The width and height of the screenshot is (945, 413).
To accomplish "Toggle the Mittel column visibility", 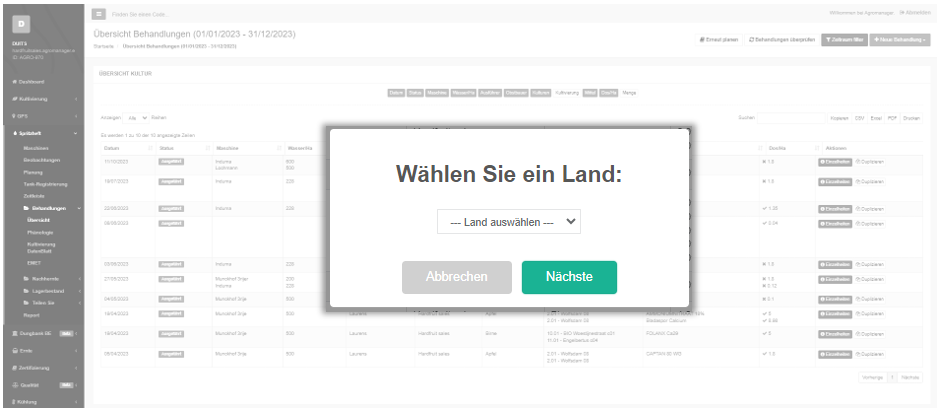I will [x=590, y=93].
